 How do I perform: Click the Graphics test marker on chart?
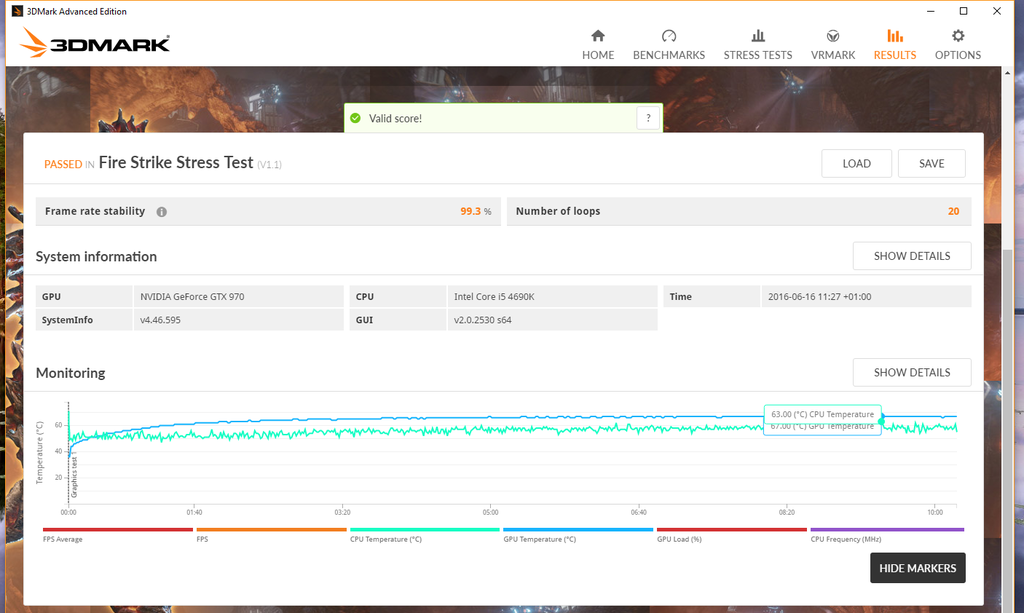click(x=74, y=477)
